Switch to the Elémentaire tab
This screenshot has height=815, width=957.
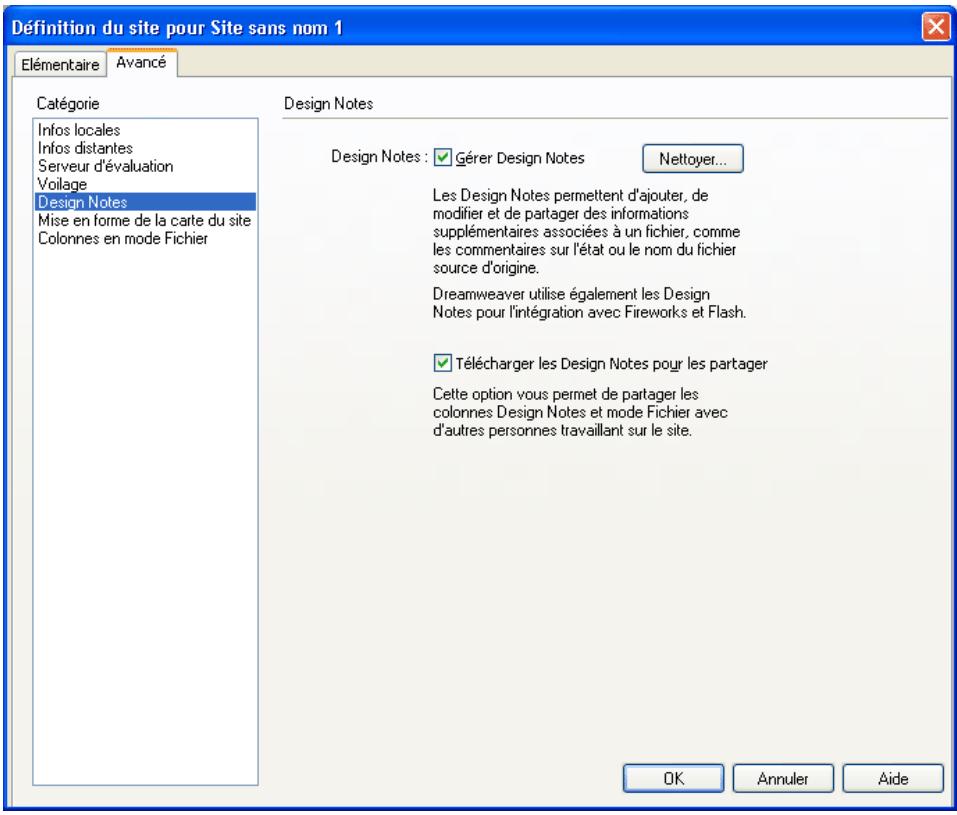click(60, 64)
